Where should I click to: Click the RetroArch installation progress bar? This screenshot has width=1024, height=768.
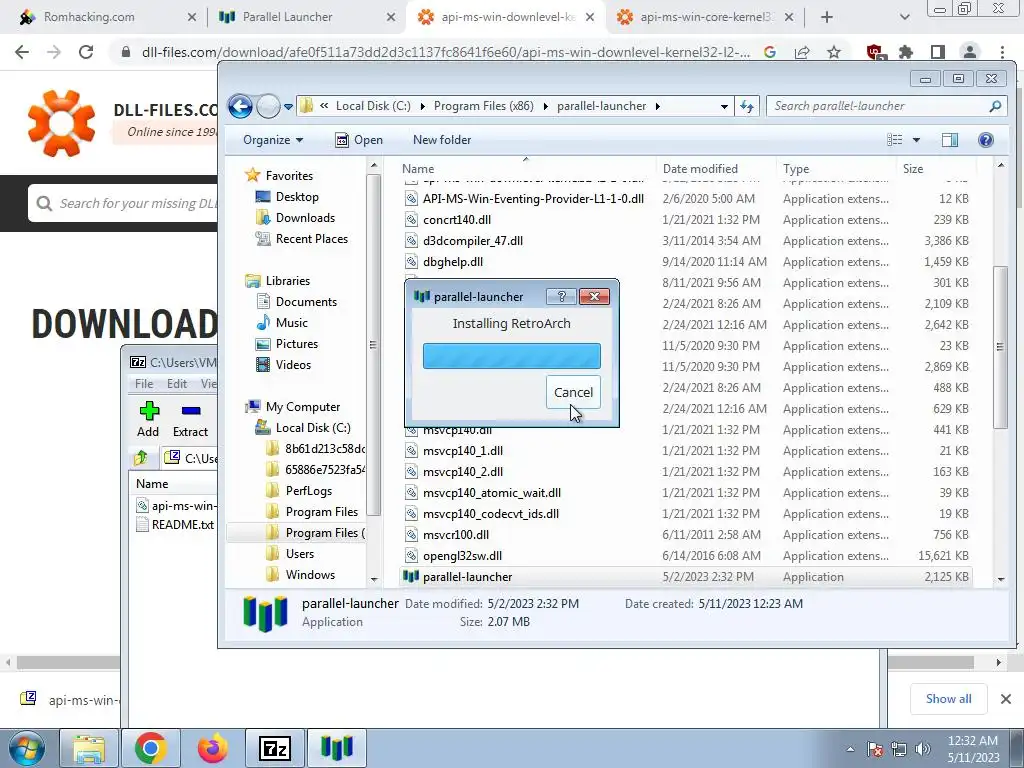pyautogui.click(x=511, y=356)
